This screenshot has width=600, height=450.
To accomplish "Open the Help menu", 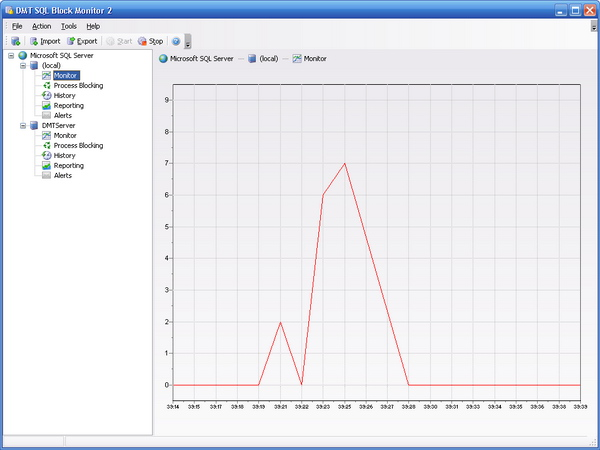I will click(93, 26).
